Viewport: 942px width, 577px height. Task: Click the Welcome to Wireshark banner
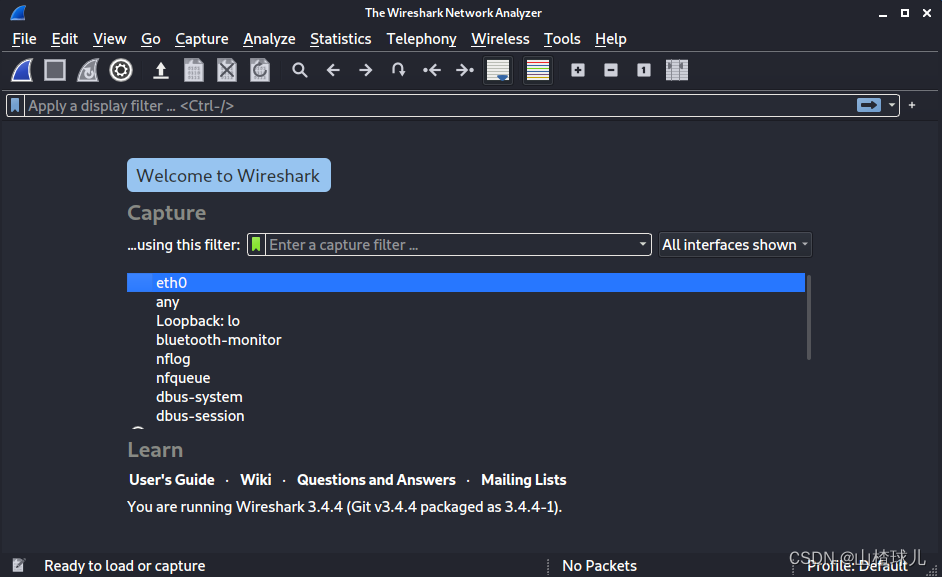[x=229, y=176]
